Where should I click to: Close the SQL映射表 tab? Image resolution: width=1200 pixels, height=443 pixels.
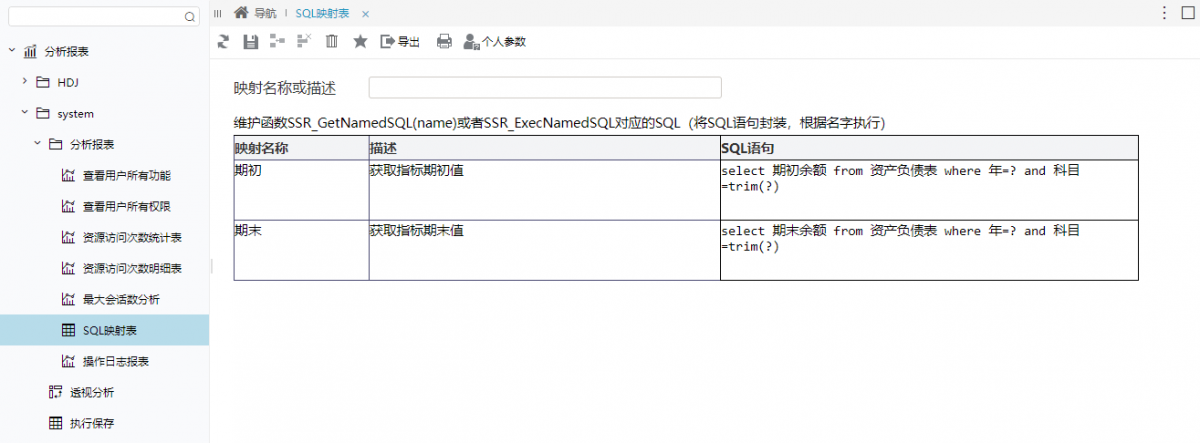tap(365, 13)
